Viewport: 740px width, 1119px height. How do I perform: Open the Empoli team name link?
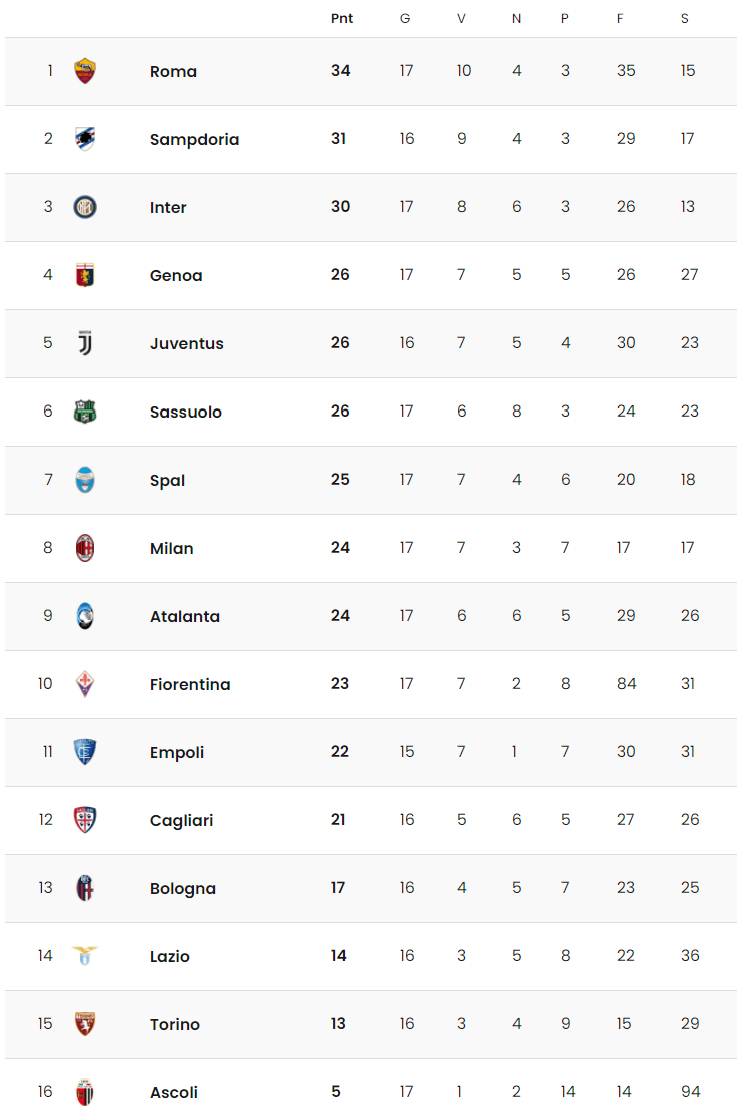(177, 752)
